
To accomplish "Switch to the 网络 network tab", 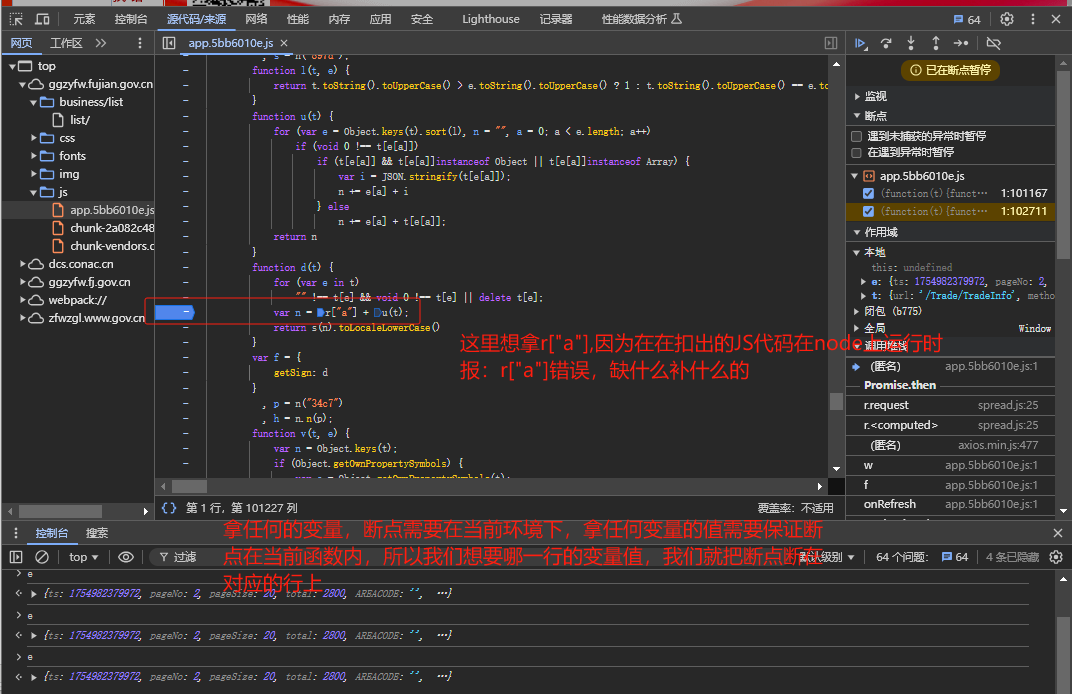I will (x=256, y=19).
